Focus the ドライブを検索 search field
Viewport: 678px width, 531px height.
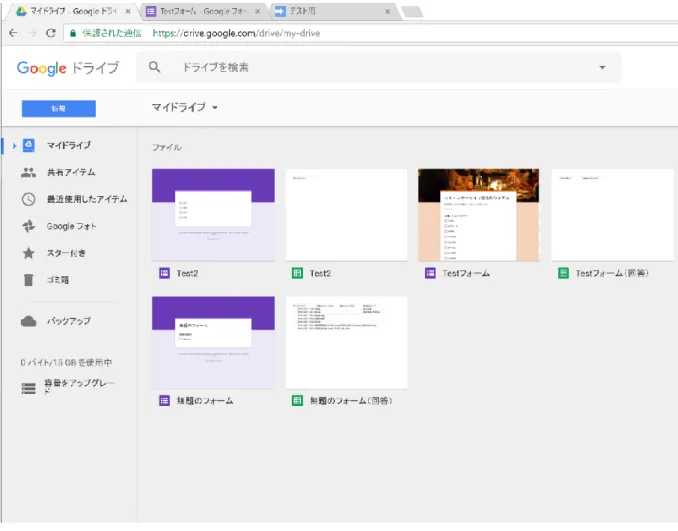pos(378,67)
